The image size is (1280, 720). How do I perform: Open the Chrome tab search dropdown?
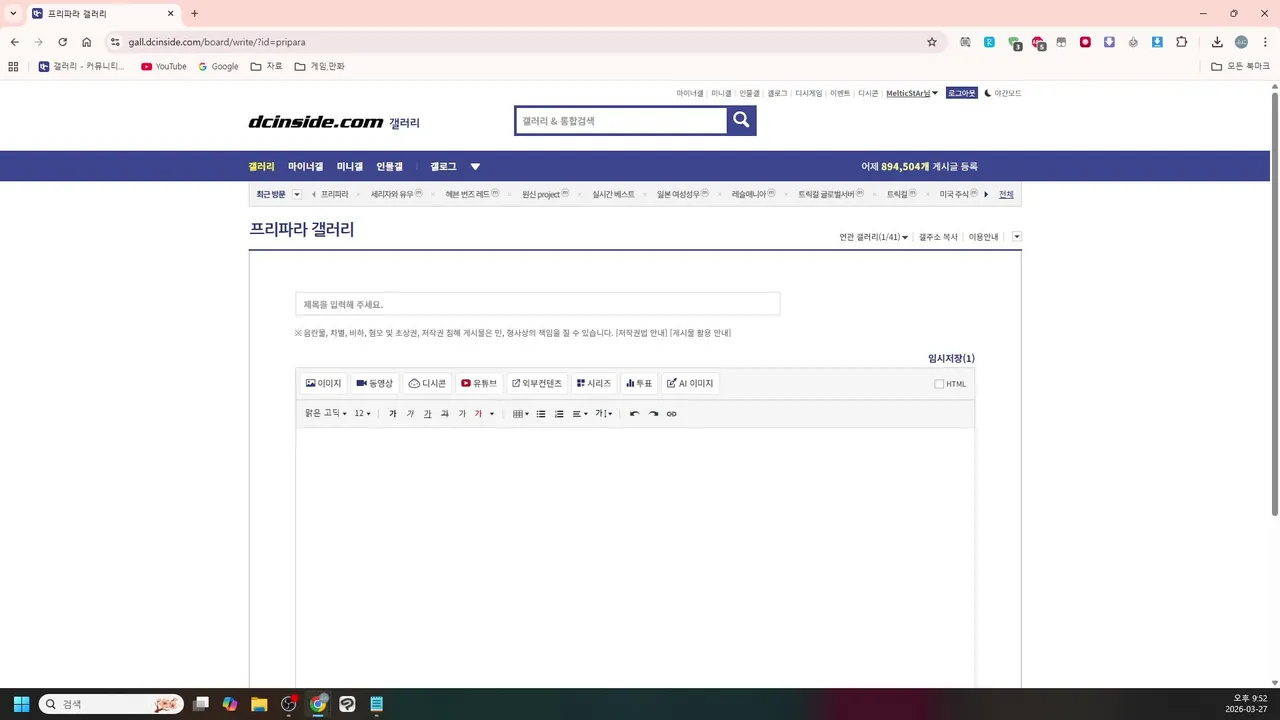tap(13, 13)
